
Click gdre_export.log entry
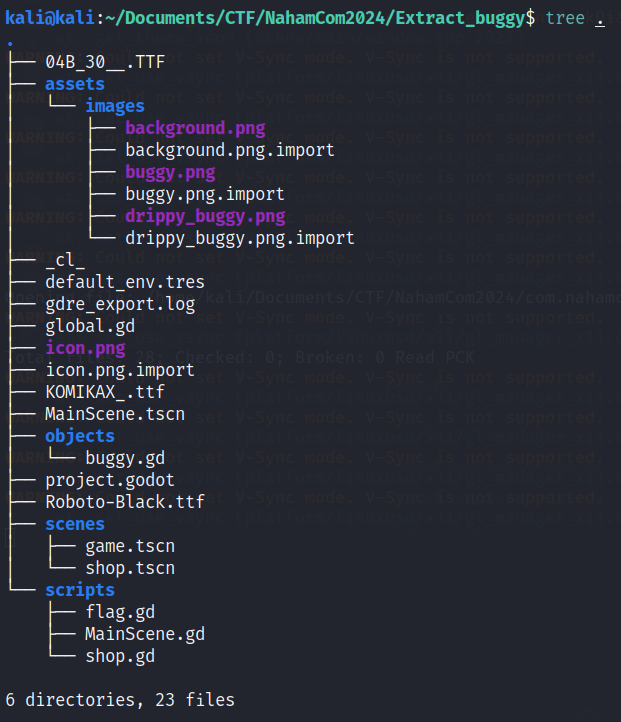coord(120,304)
